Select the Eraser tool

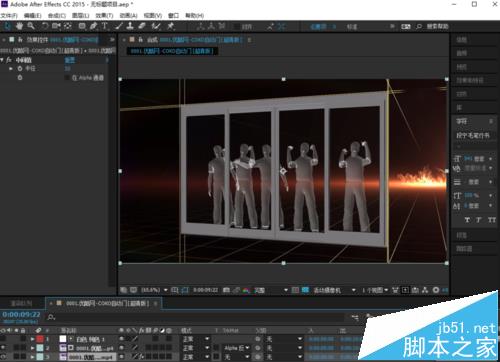point(142,26)
